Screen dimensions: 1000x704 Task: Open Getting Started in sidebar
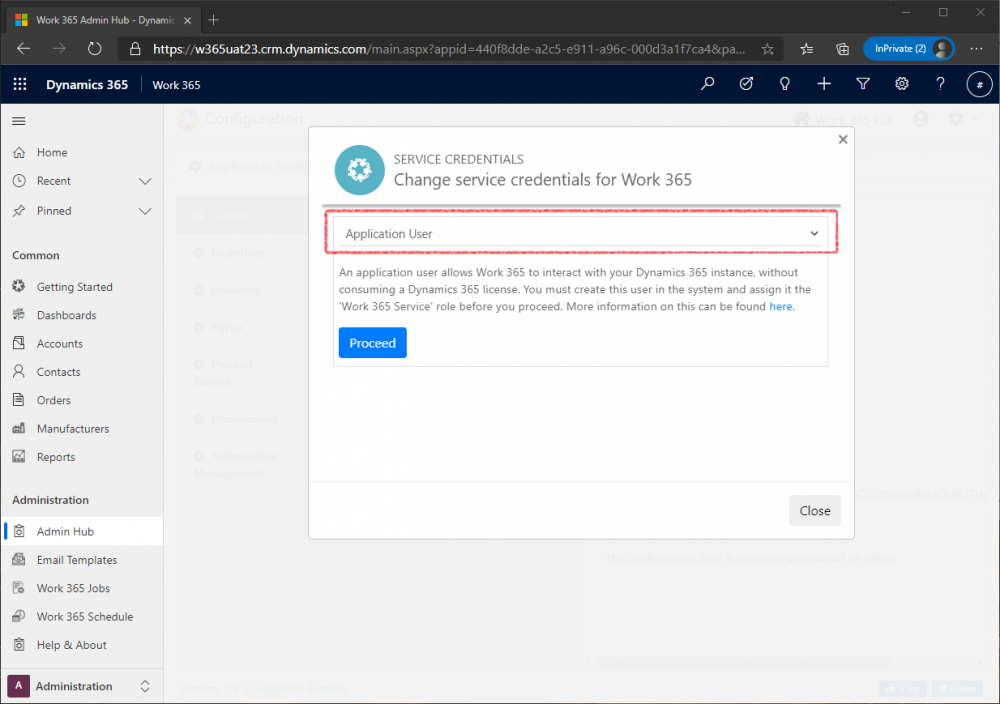(82, 287)
